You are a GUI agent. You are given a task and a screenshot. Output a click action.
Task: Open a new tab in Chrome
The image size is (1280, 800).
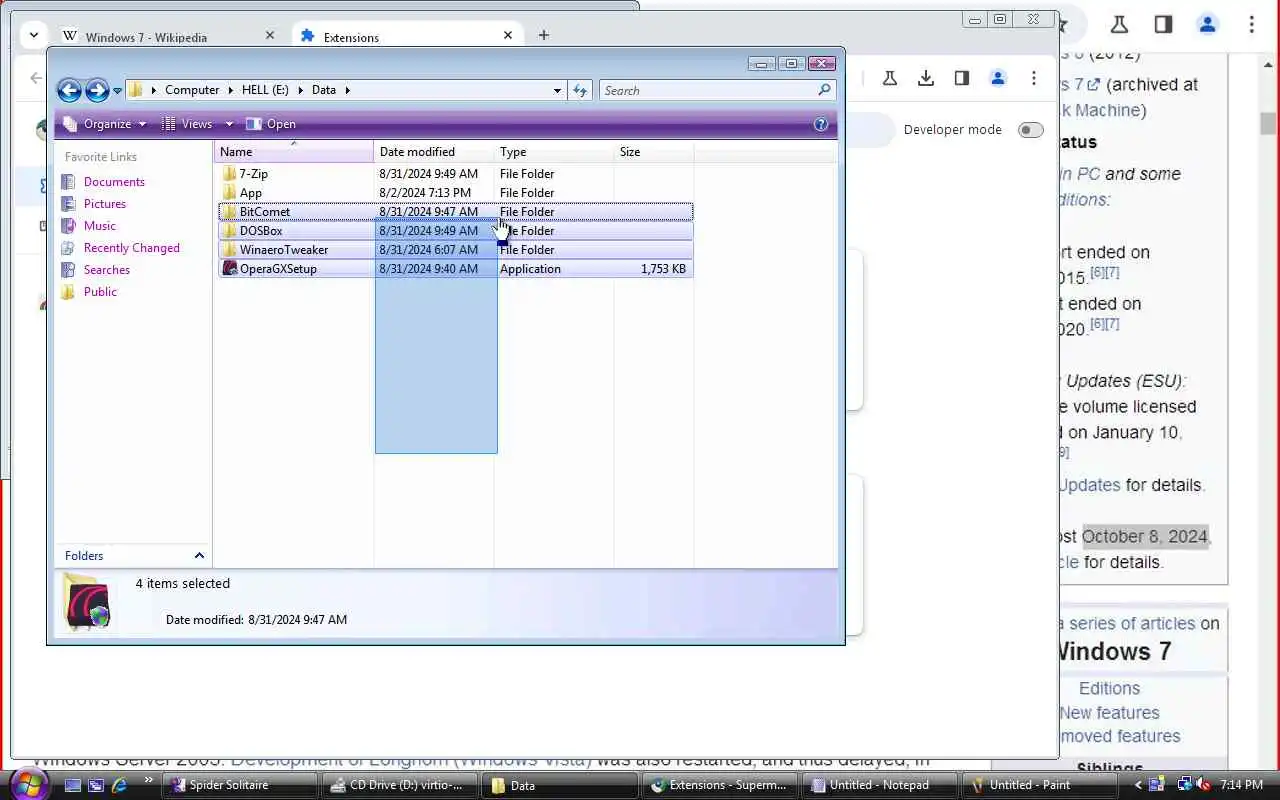[x=543, y=35]
